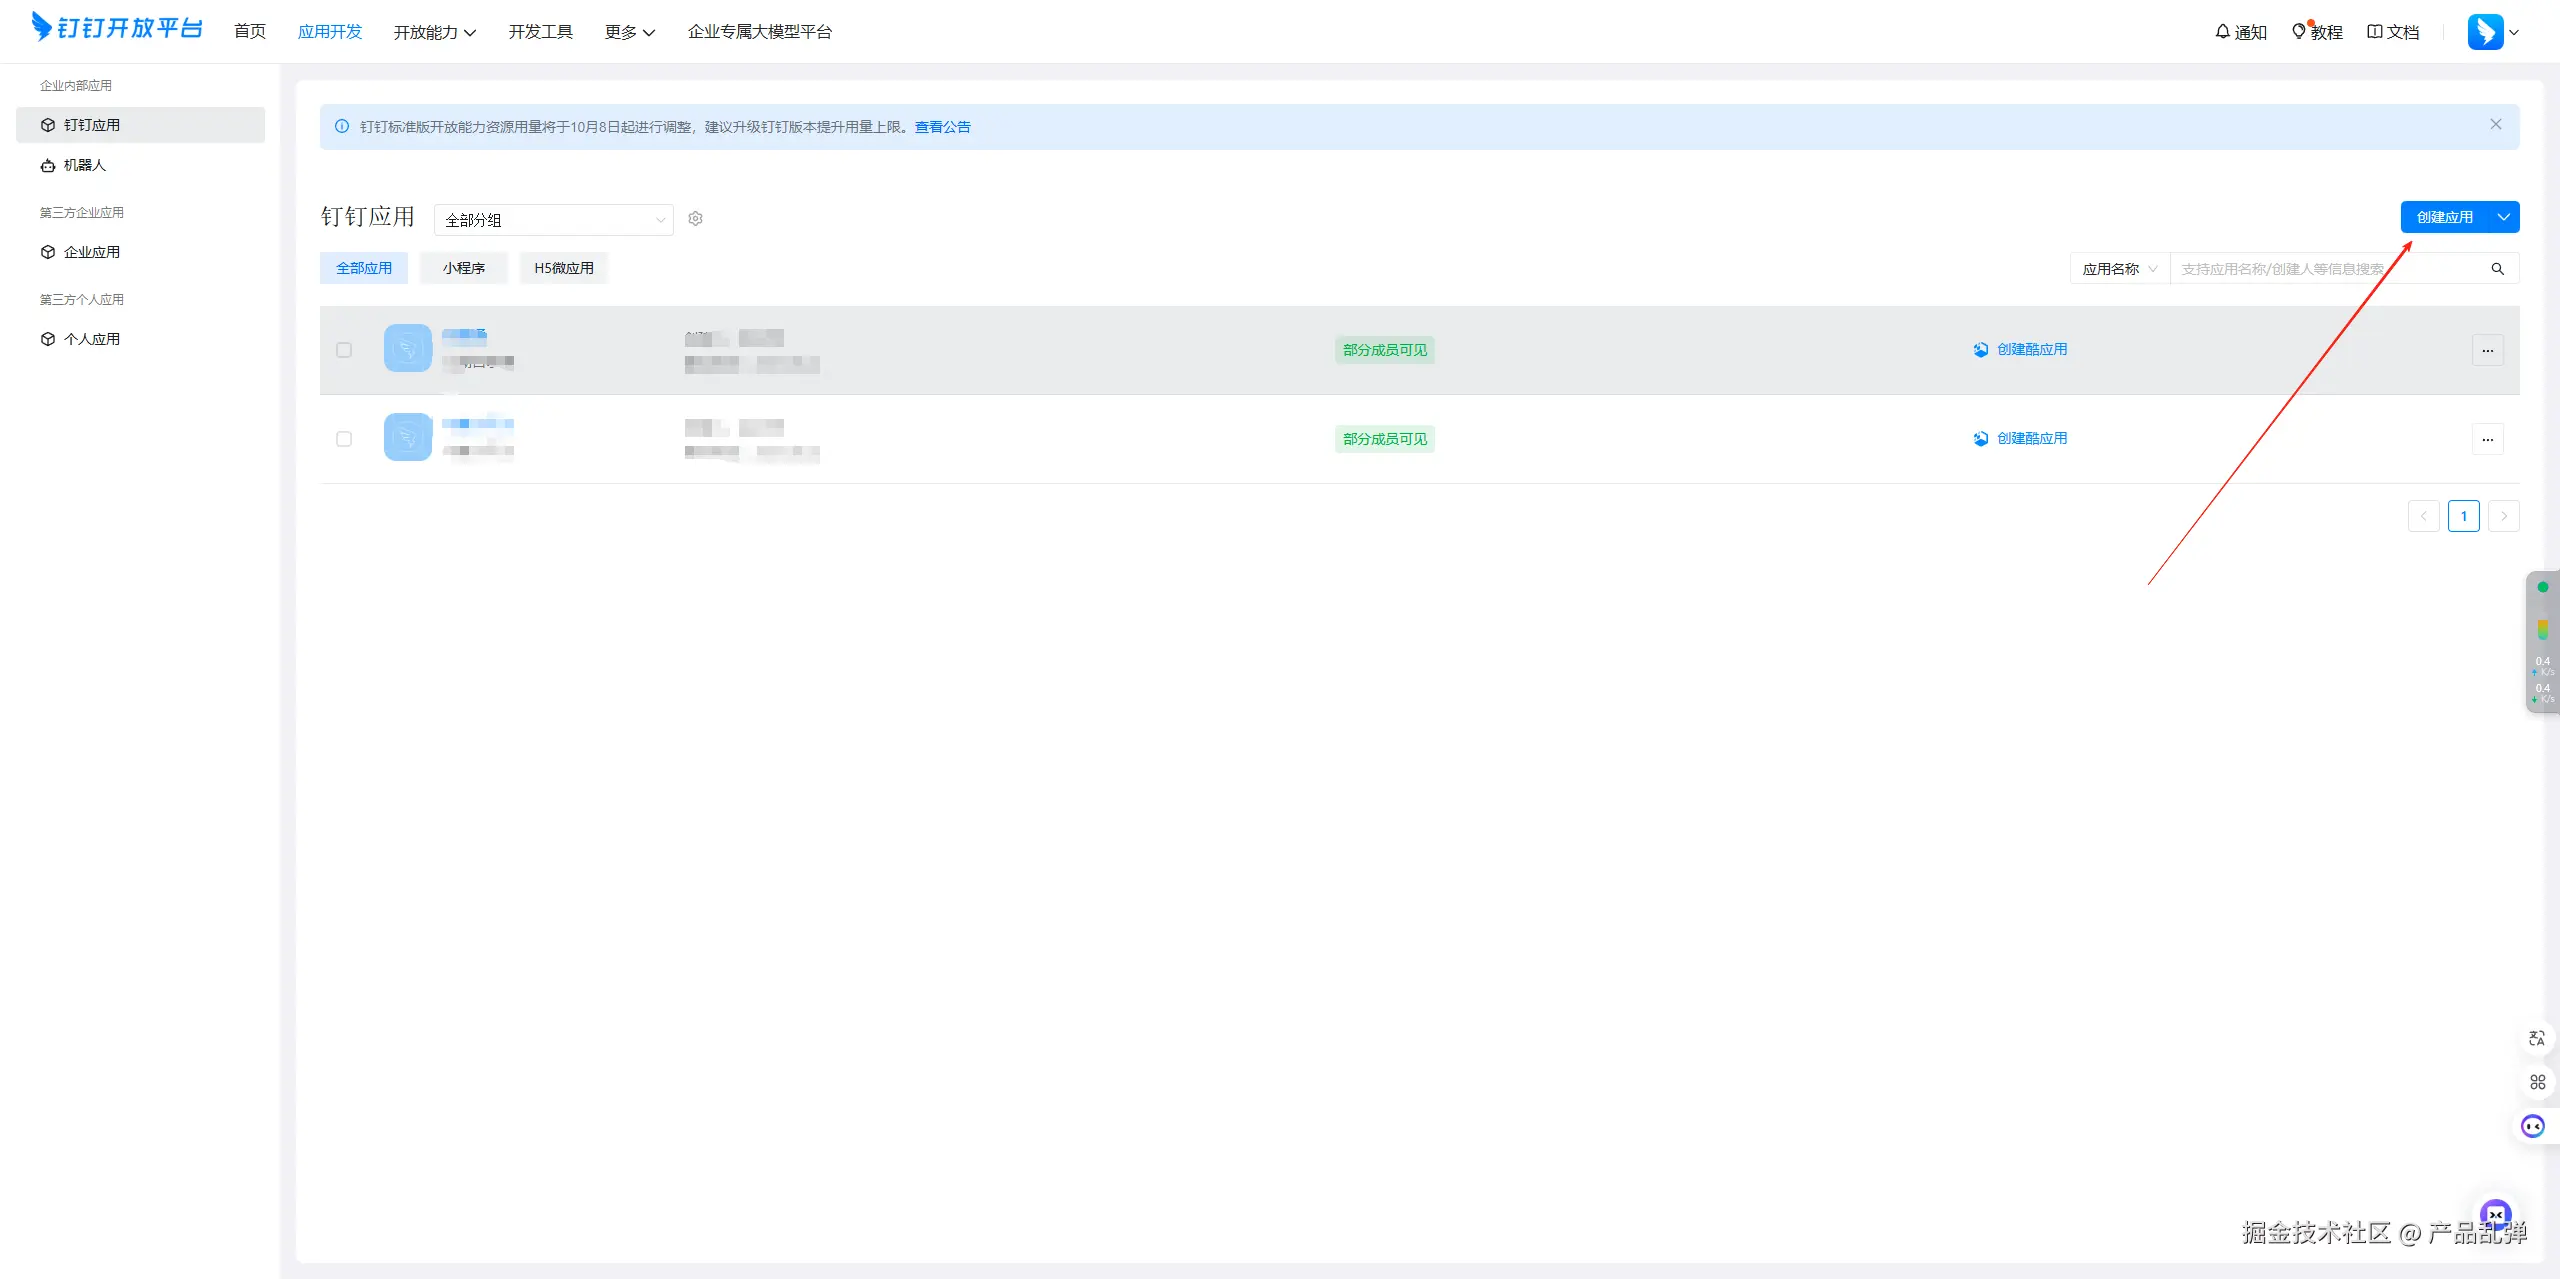The height and width of the screenshot is (1279, 2560).
Task: Check the first application's checkbox
Action: (x=344, y=350)
